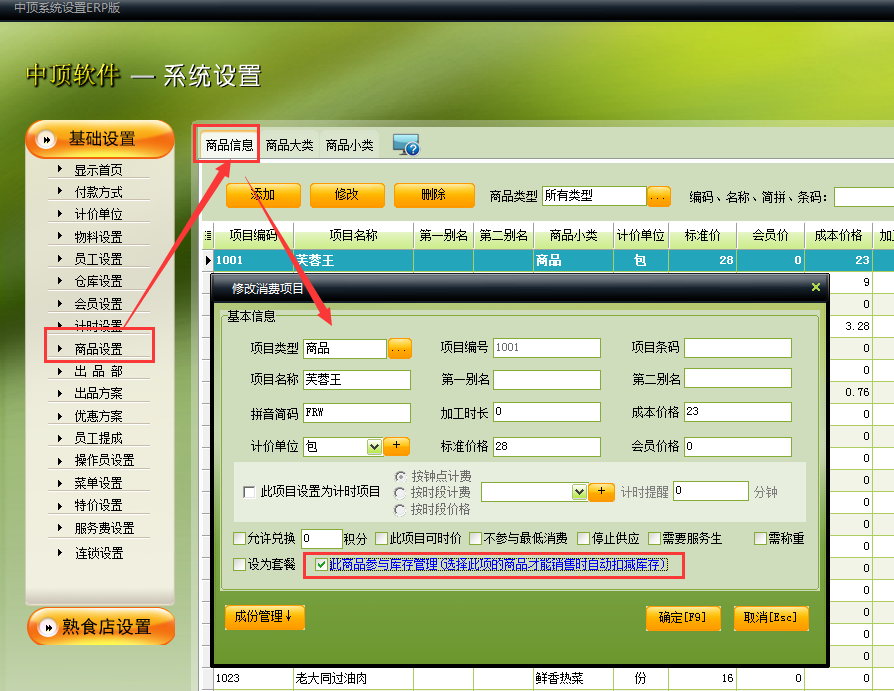
Task: Enable 停止供应 checkbox
Action: pos(583,538)
